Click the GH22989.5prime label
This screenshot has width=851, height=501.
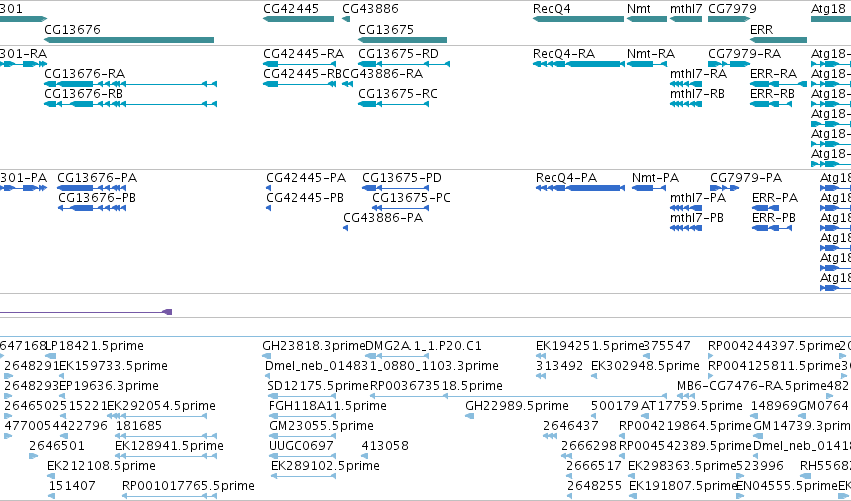point(517,406)
